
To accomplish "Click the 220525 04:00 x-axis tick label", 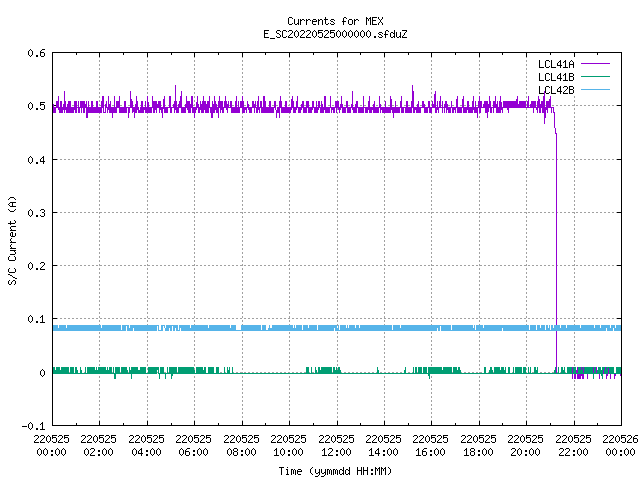I will 146,446.
